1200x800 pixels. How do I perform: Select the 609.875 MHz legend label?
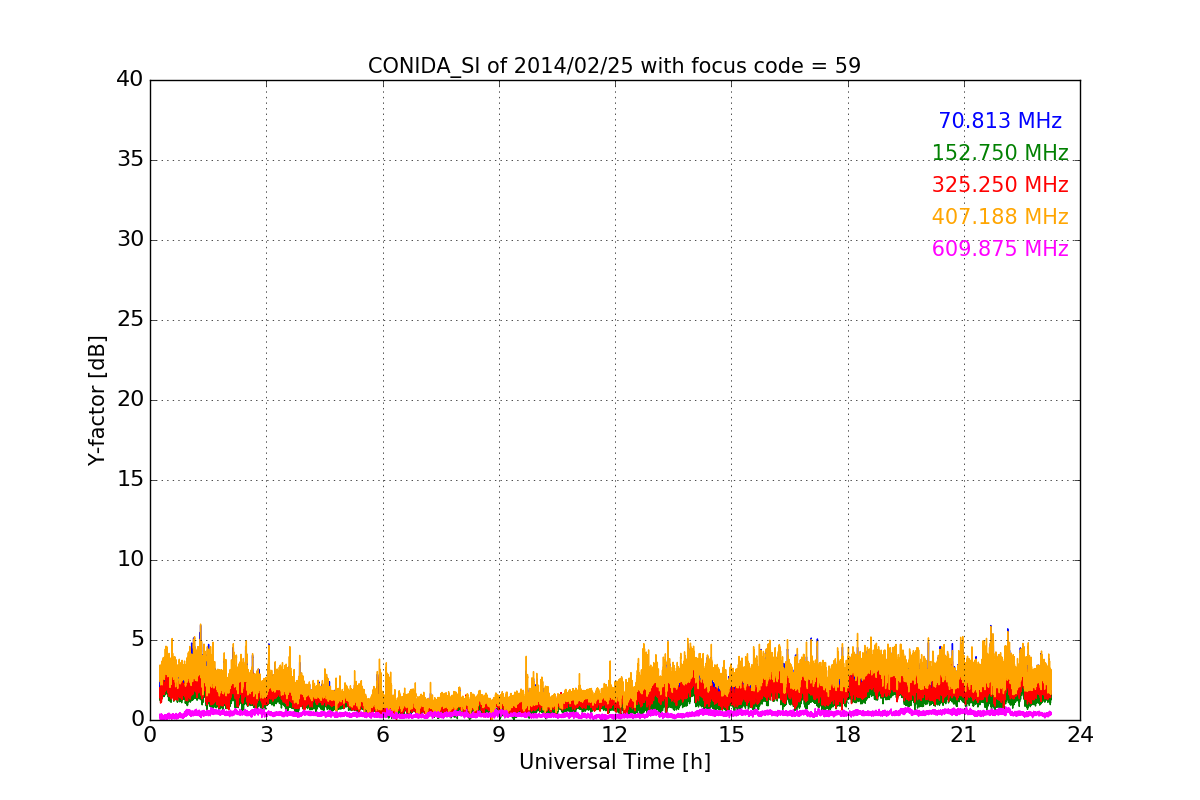click(x=1000, y=249)
